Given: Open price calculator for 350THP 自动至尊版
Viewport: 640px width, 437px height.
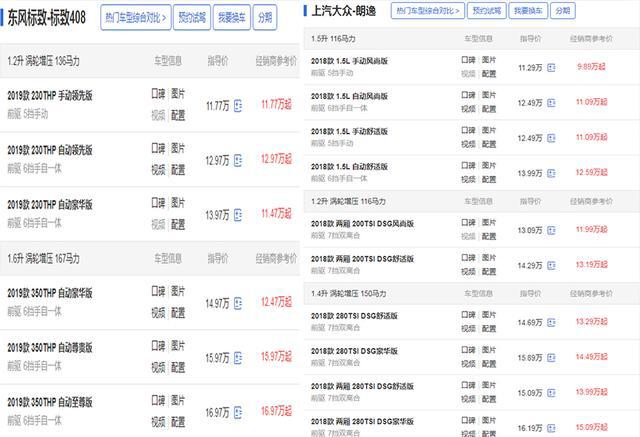Looking at the screenshot, I should [x=238, y=412].
